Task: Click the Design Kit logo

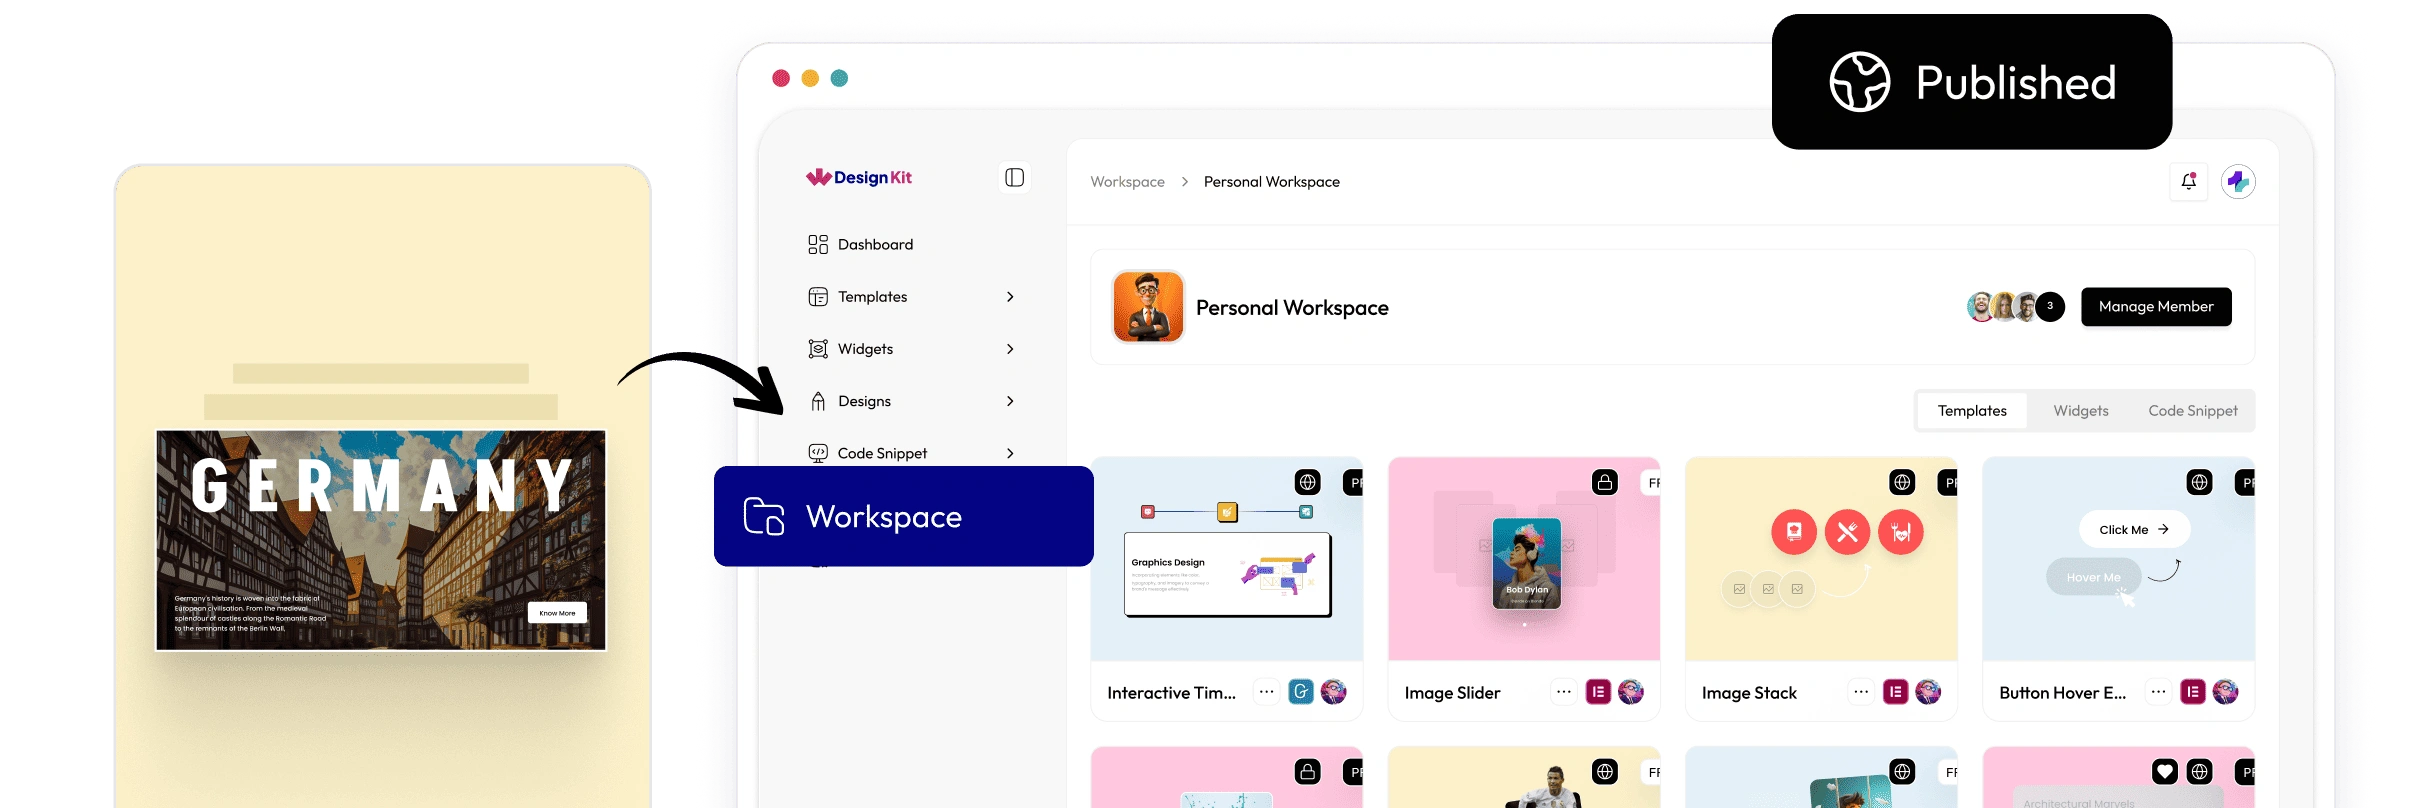Action: [x=859, y=178]
